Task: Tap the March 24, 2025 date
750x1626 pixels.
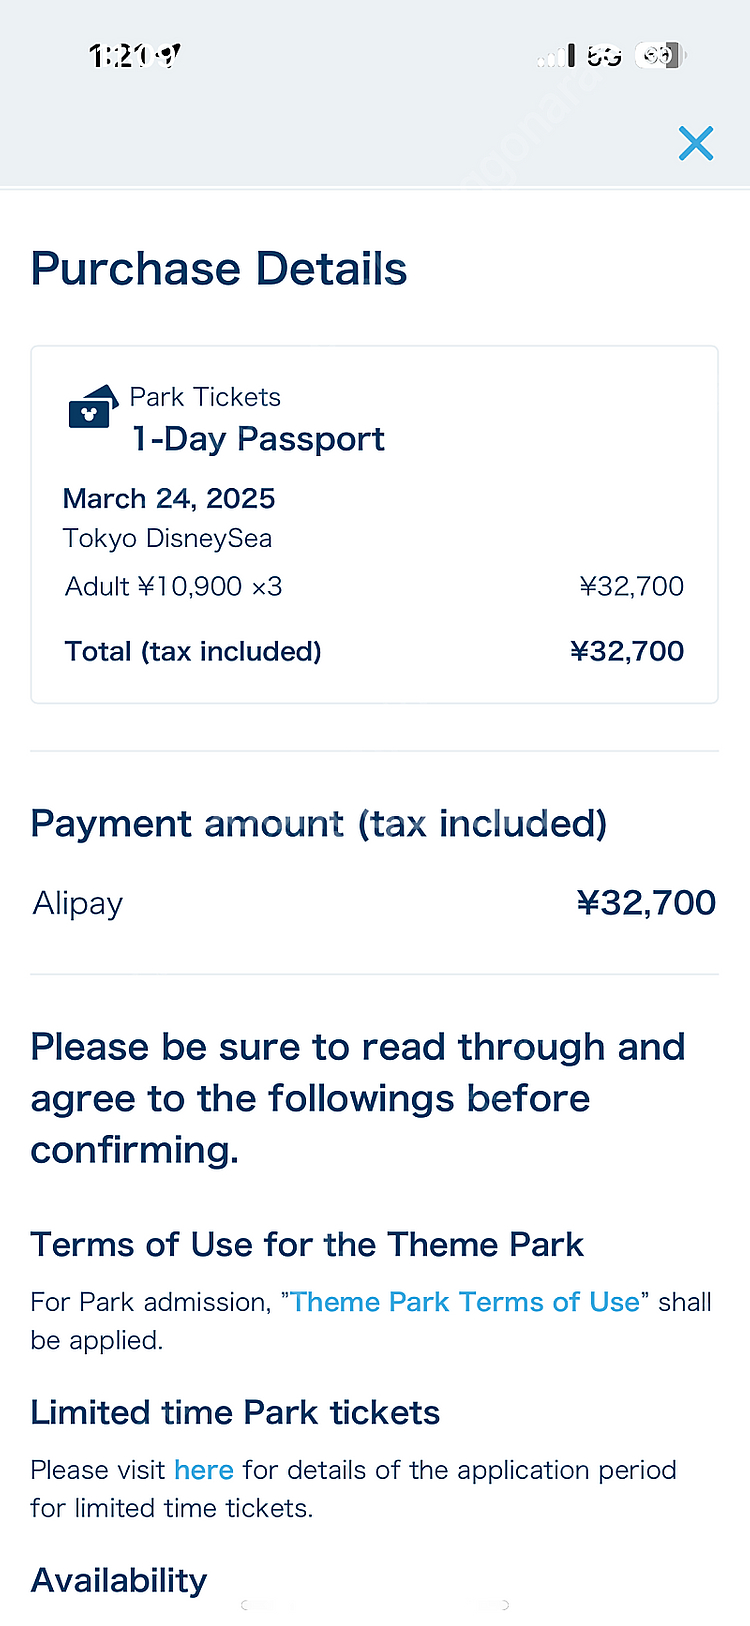Action: coord(169,499)
